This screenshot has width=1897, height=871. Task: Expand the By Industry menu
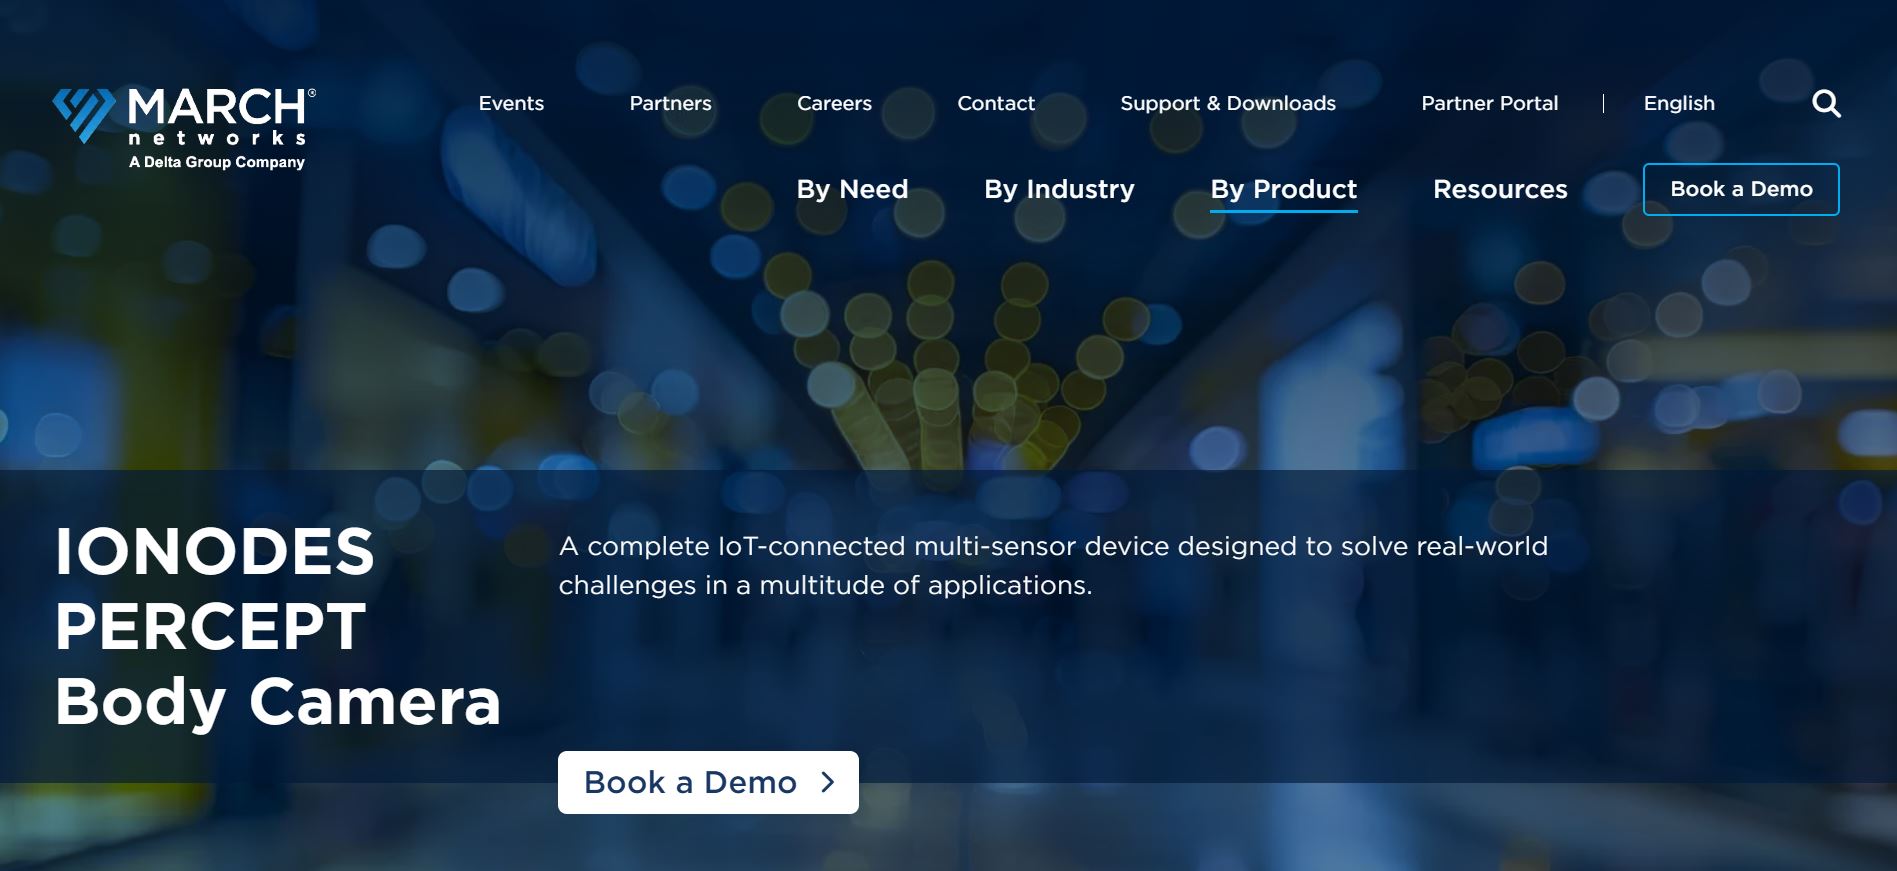pyautogui.click(x=1059, y=189)
